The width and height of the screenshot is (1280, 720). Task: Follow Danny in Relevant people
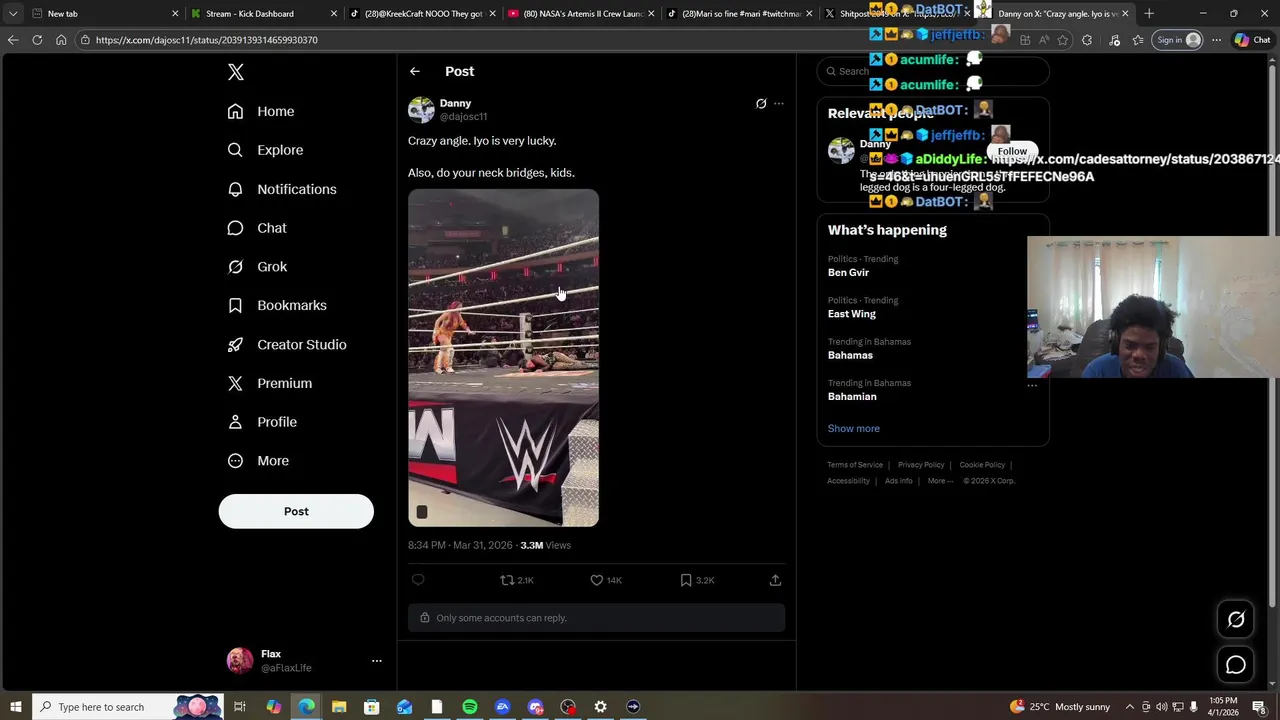(1012, 151)
